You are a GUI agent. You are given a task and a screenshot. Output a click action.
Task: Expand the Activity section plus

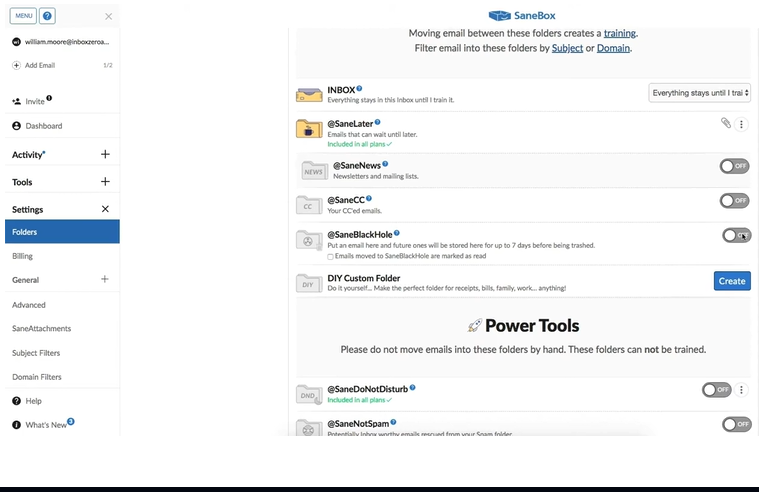click(105, 154)
